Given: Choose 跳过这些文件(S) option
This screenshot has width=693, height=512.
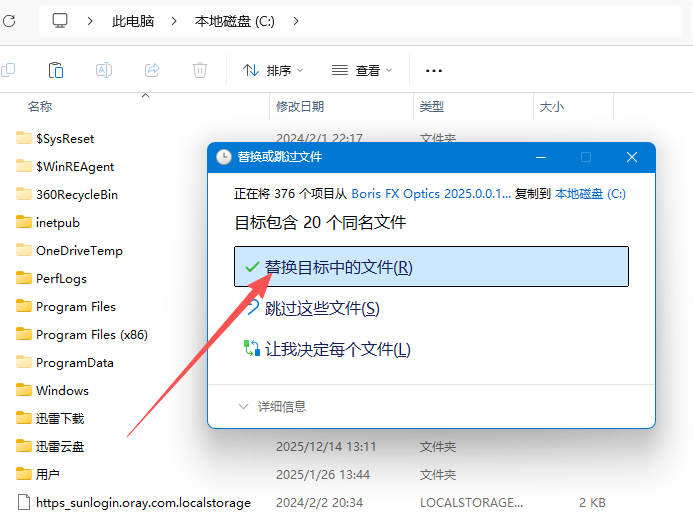Looking at the screenshot, I should point(322,308).
